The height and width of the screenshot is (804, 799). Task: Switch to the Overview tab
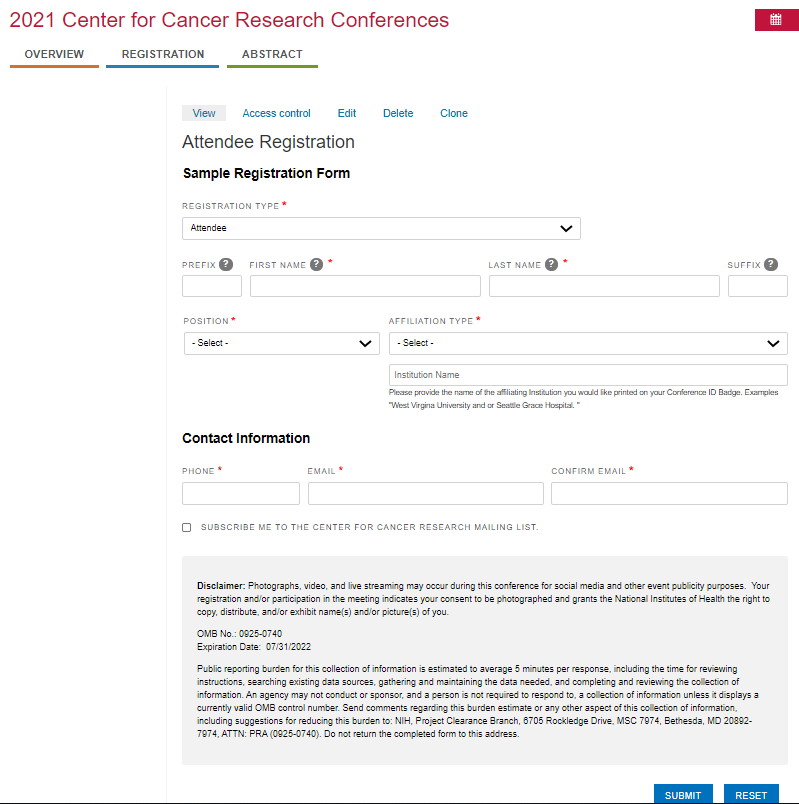coord(54,54)
